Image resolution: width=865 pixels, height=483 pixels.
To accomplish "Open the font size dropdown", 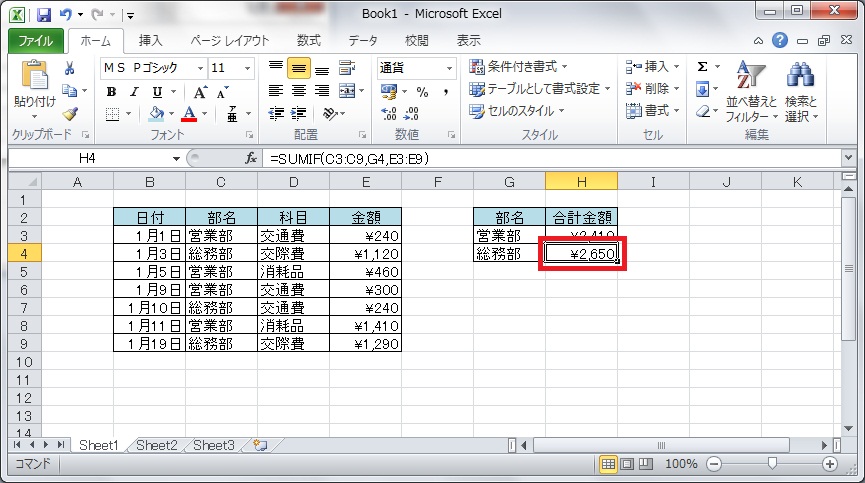I will coord(248,68).
